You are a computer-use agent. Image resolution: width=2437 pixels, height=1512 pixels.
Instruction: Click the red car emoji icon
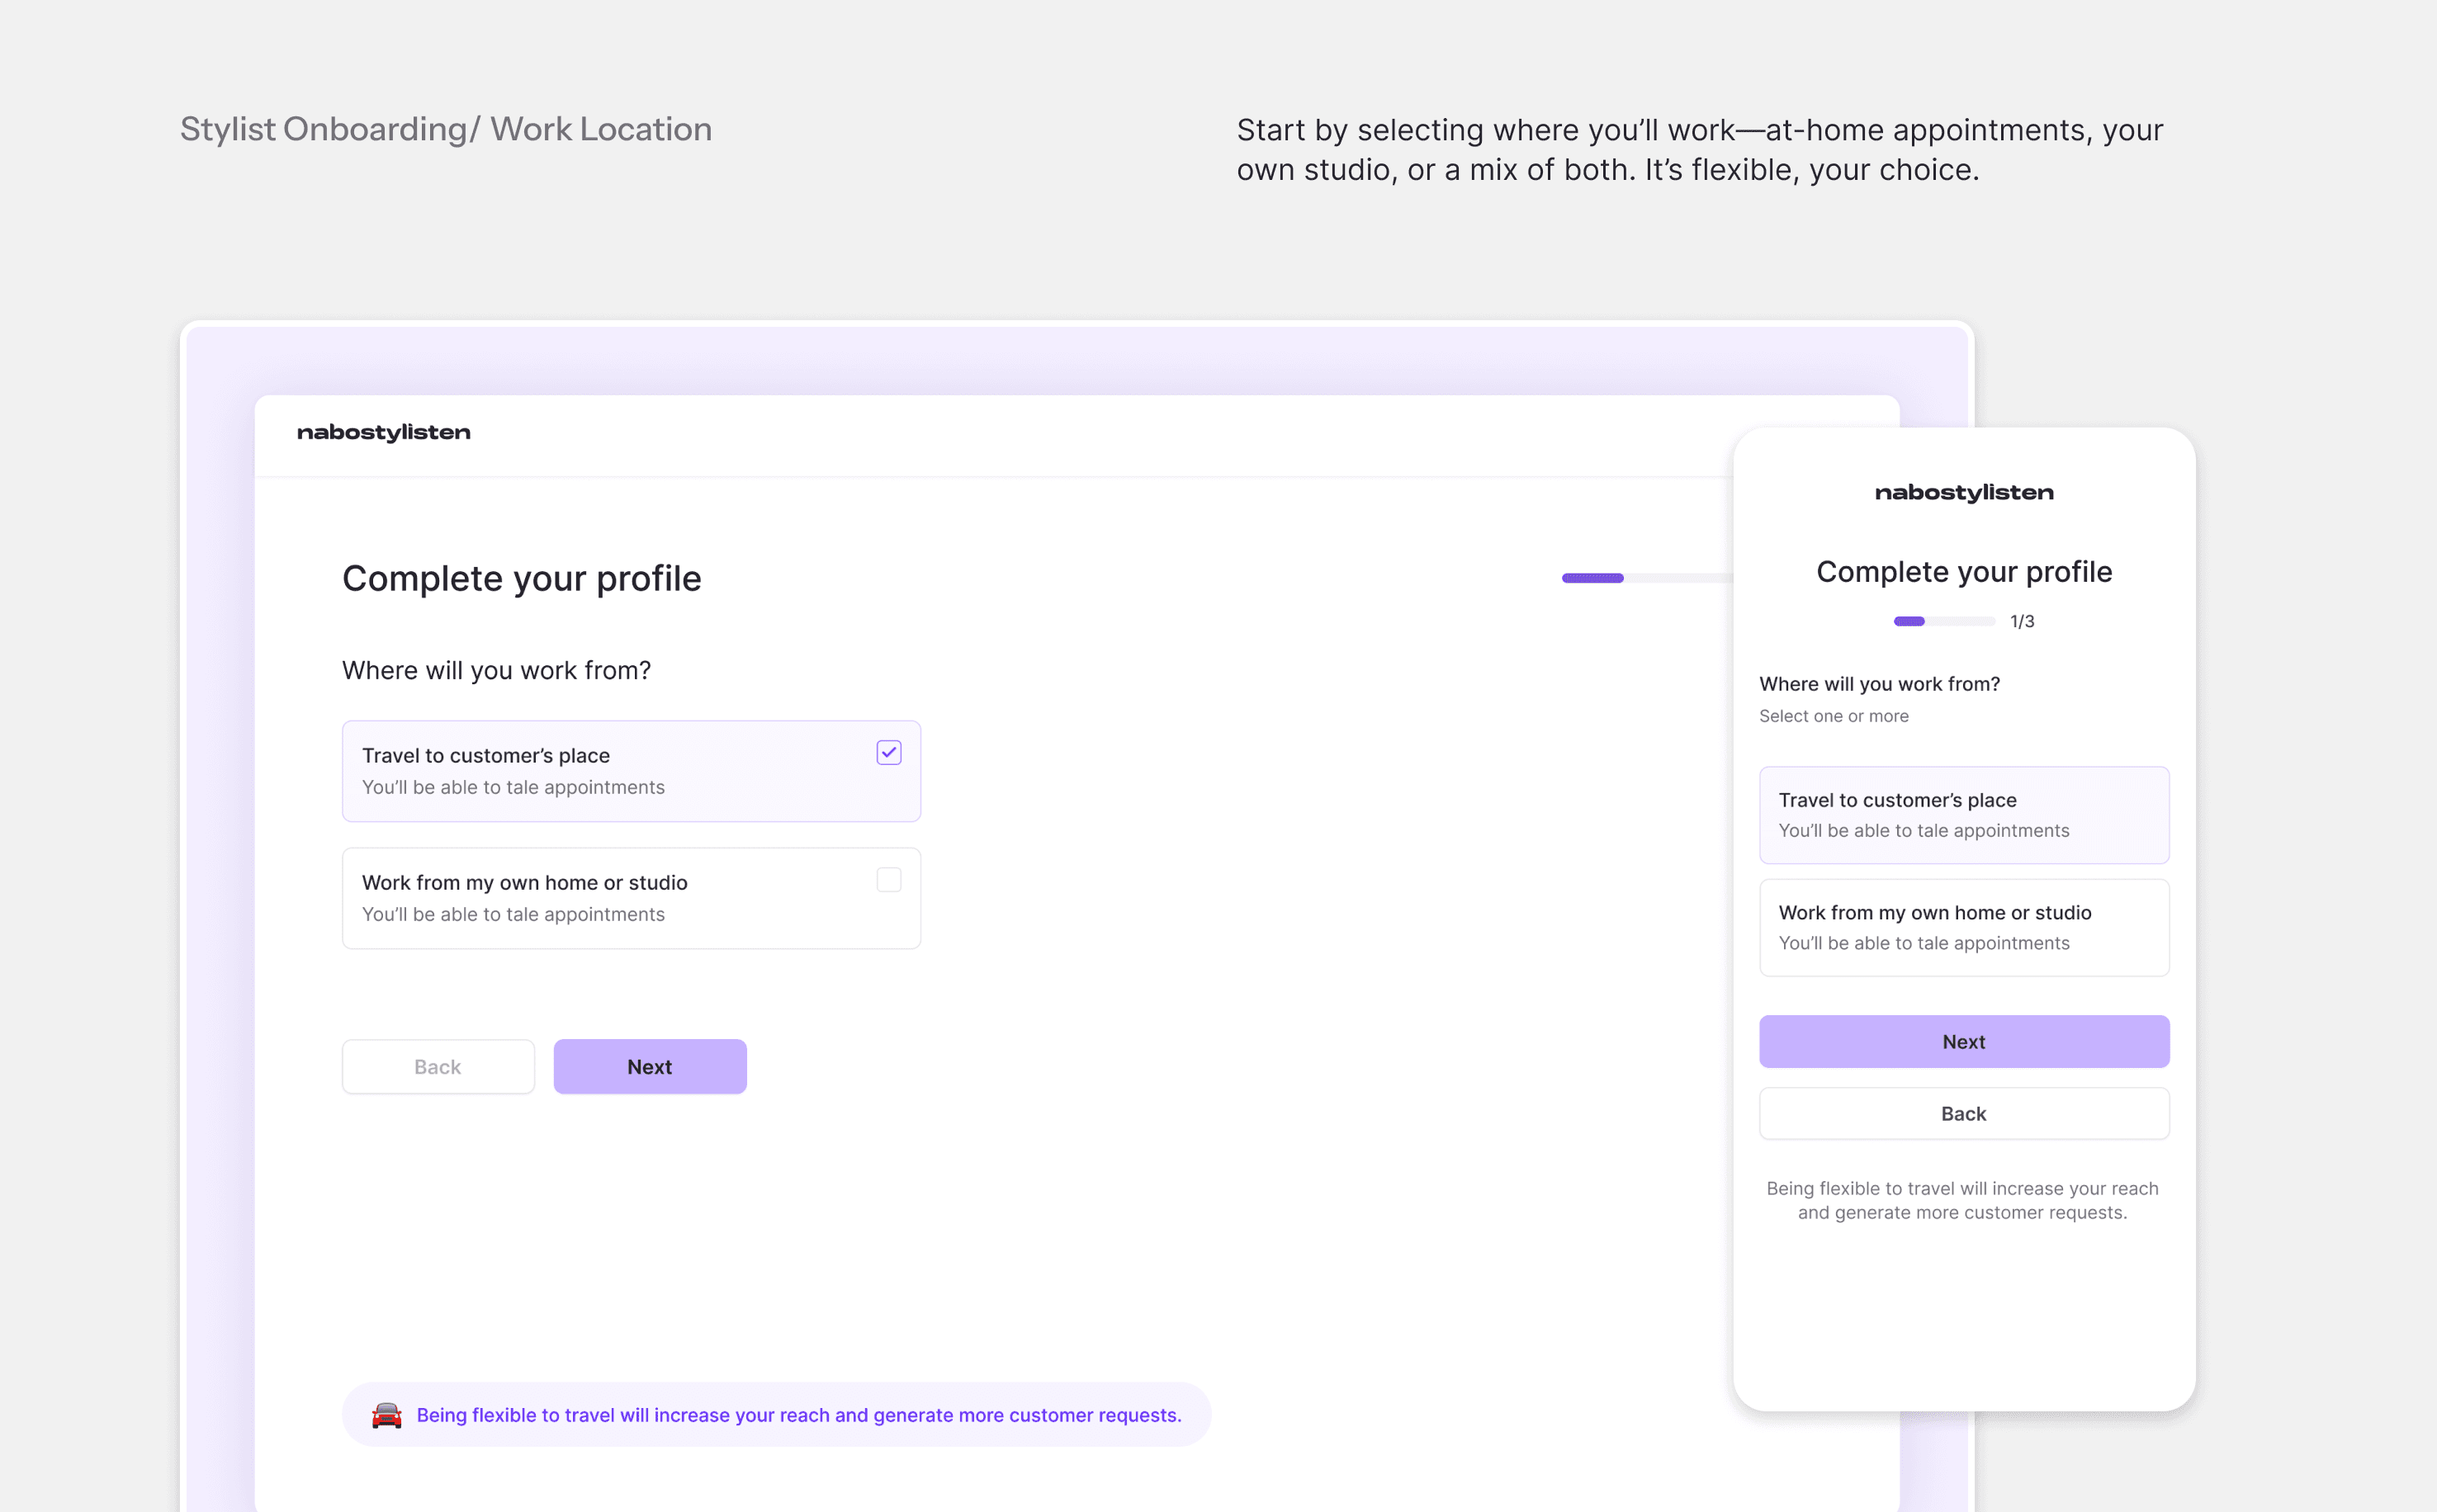[x=386, y=1415]
